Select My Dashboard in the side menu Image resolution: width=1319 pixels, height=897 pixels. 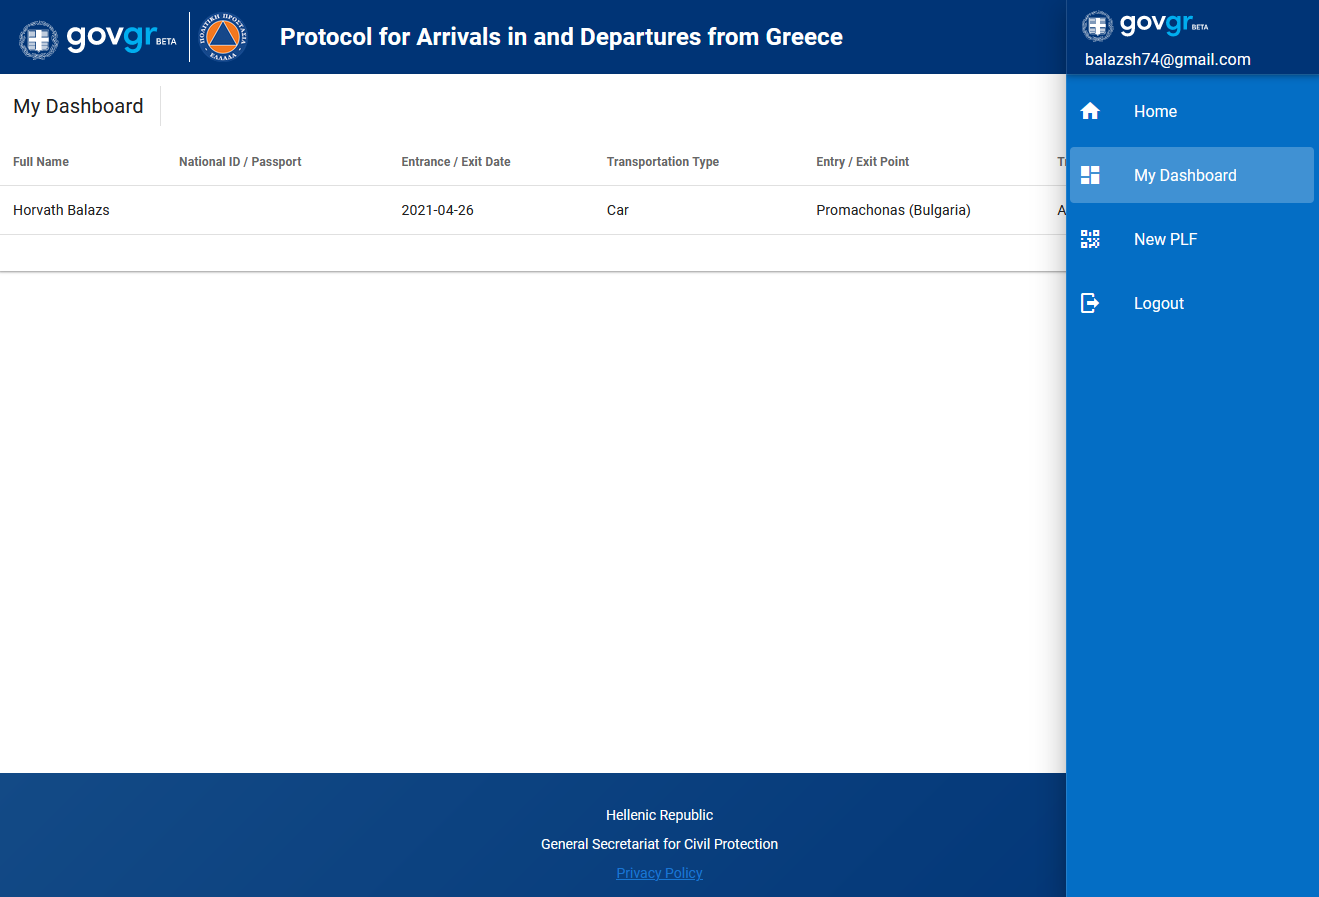[x=1185, y=175]
